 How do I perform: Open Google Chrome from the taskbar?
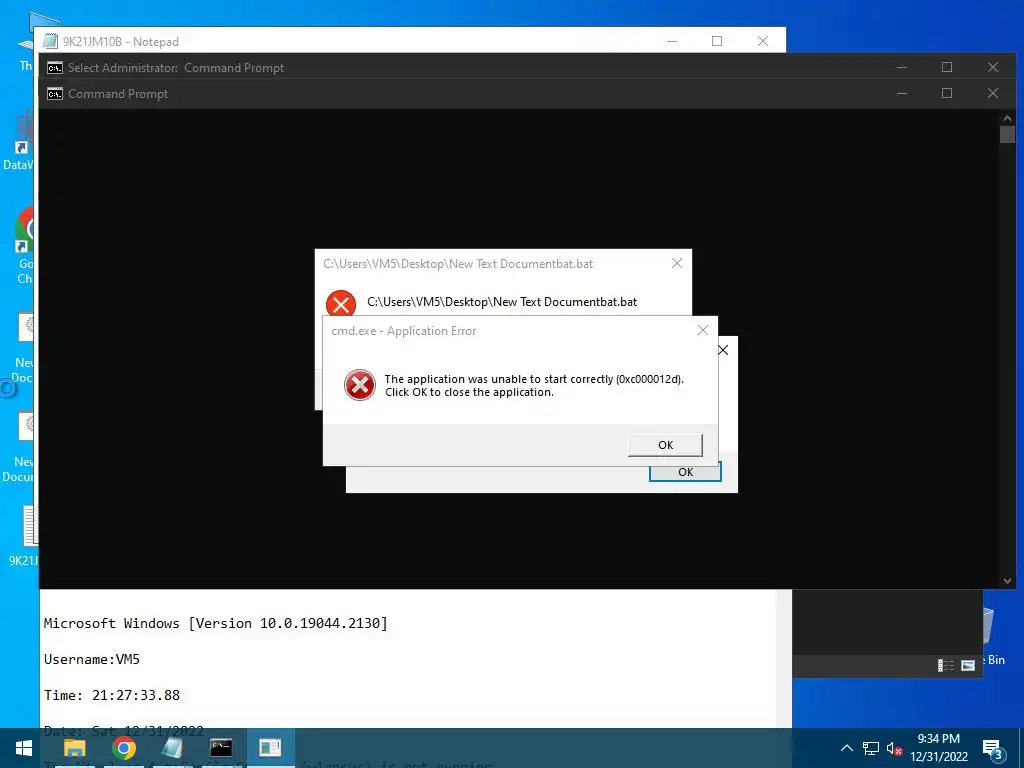coord(123,748)
